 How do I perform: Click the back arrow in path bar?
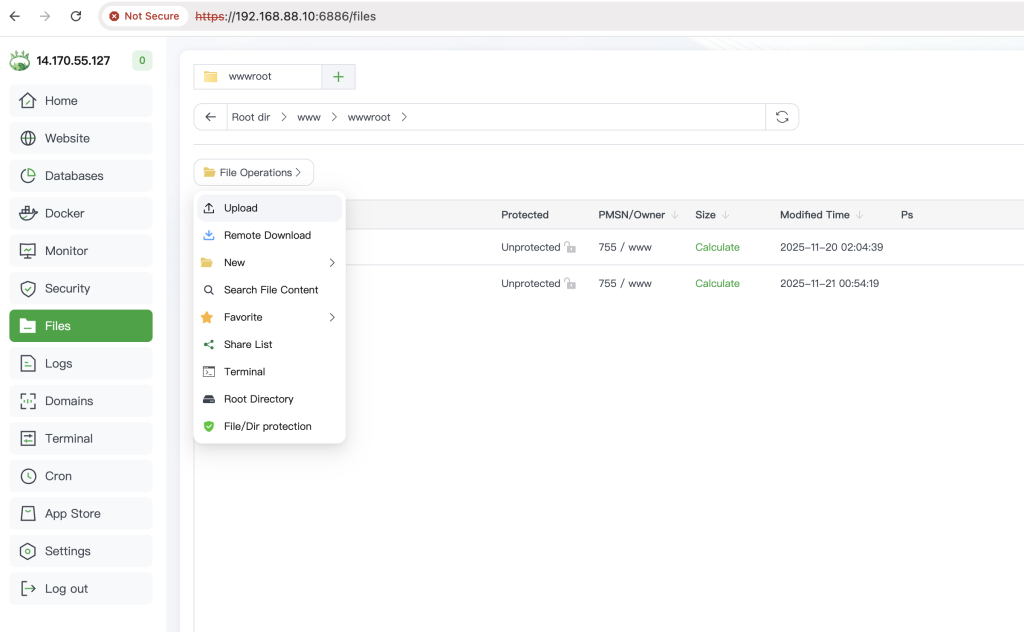tap(210, 117)
